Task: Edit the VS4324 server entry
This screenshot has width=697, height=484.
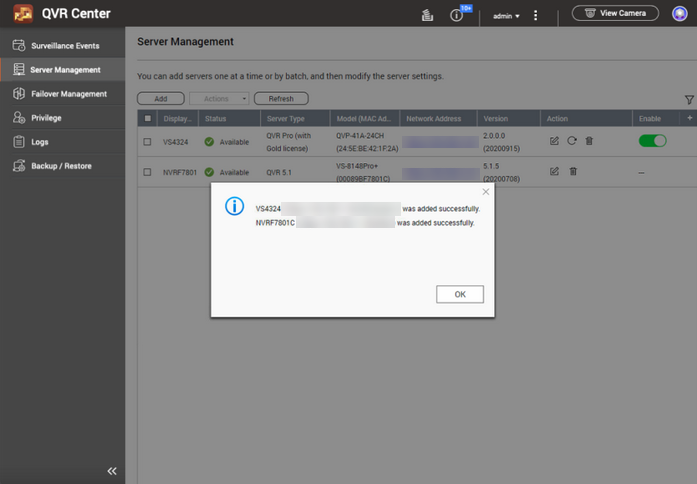Action: click(x=554, y=141)
